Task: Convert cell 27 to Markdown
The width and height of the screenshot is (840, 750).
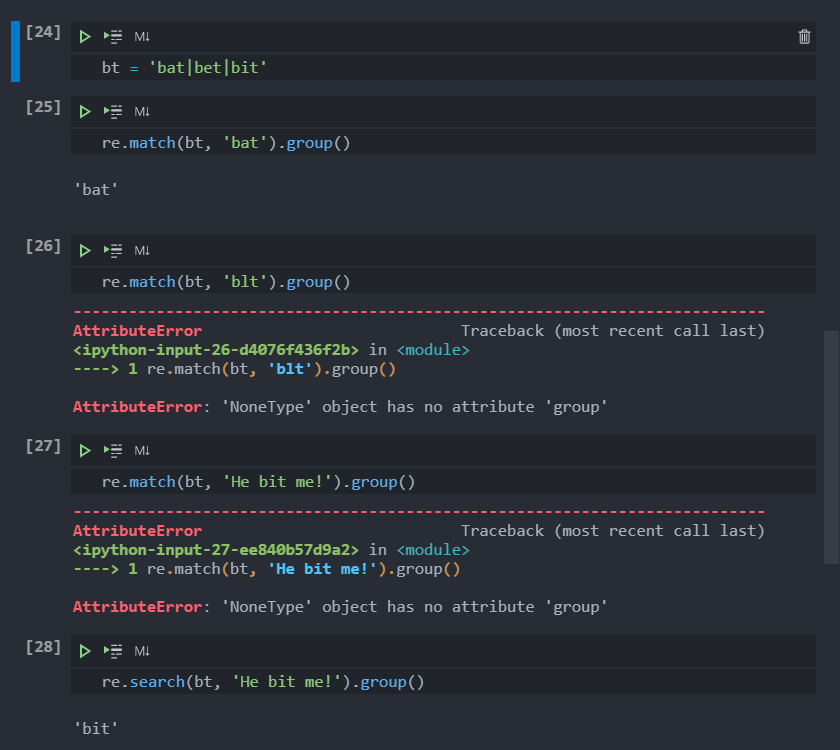Action: tap(142, 451)
